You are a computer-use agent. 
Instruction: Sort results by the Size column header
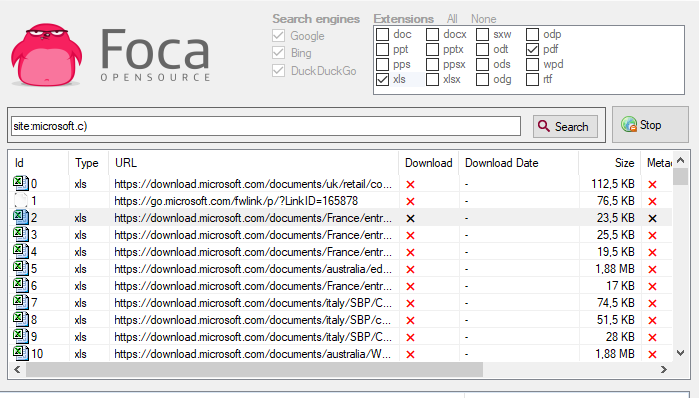[x=609, y=163]
